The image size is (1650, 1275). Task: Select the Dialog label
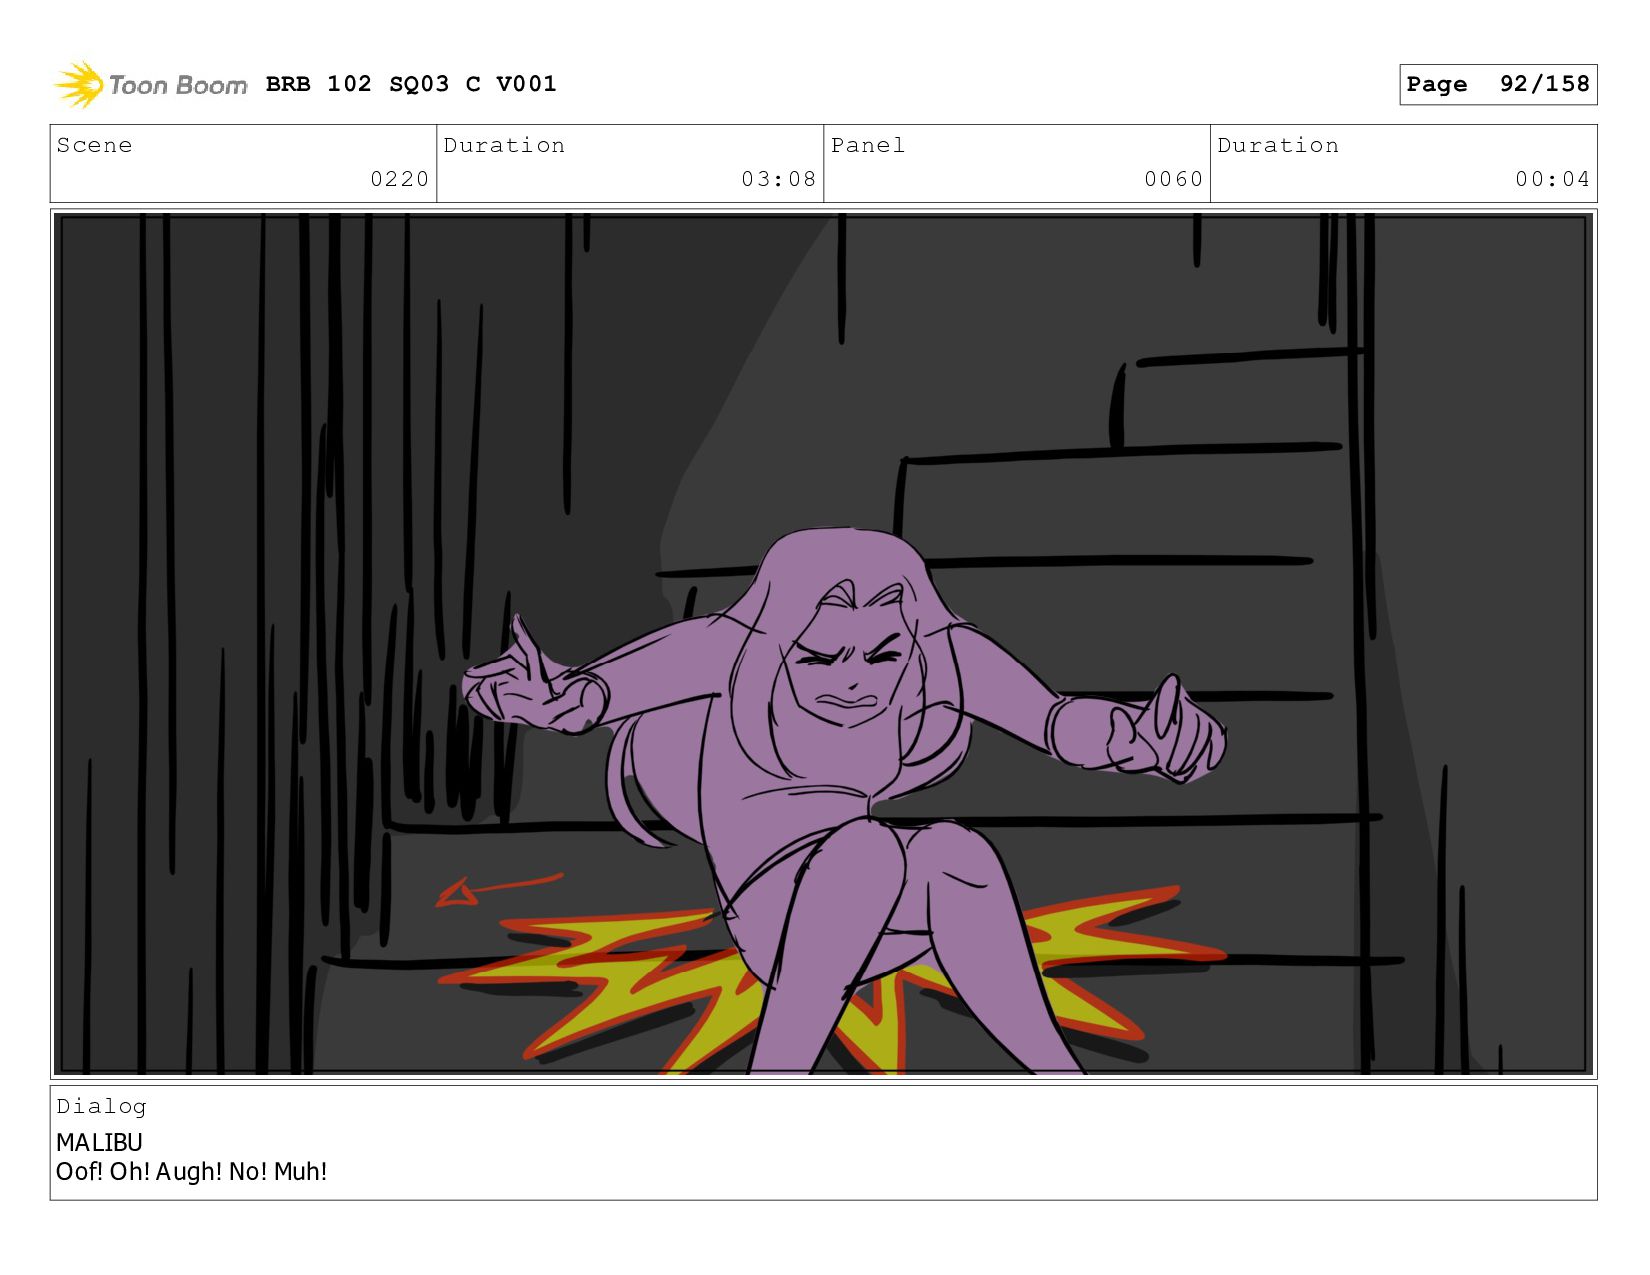point(101,1106)
